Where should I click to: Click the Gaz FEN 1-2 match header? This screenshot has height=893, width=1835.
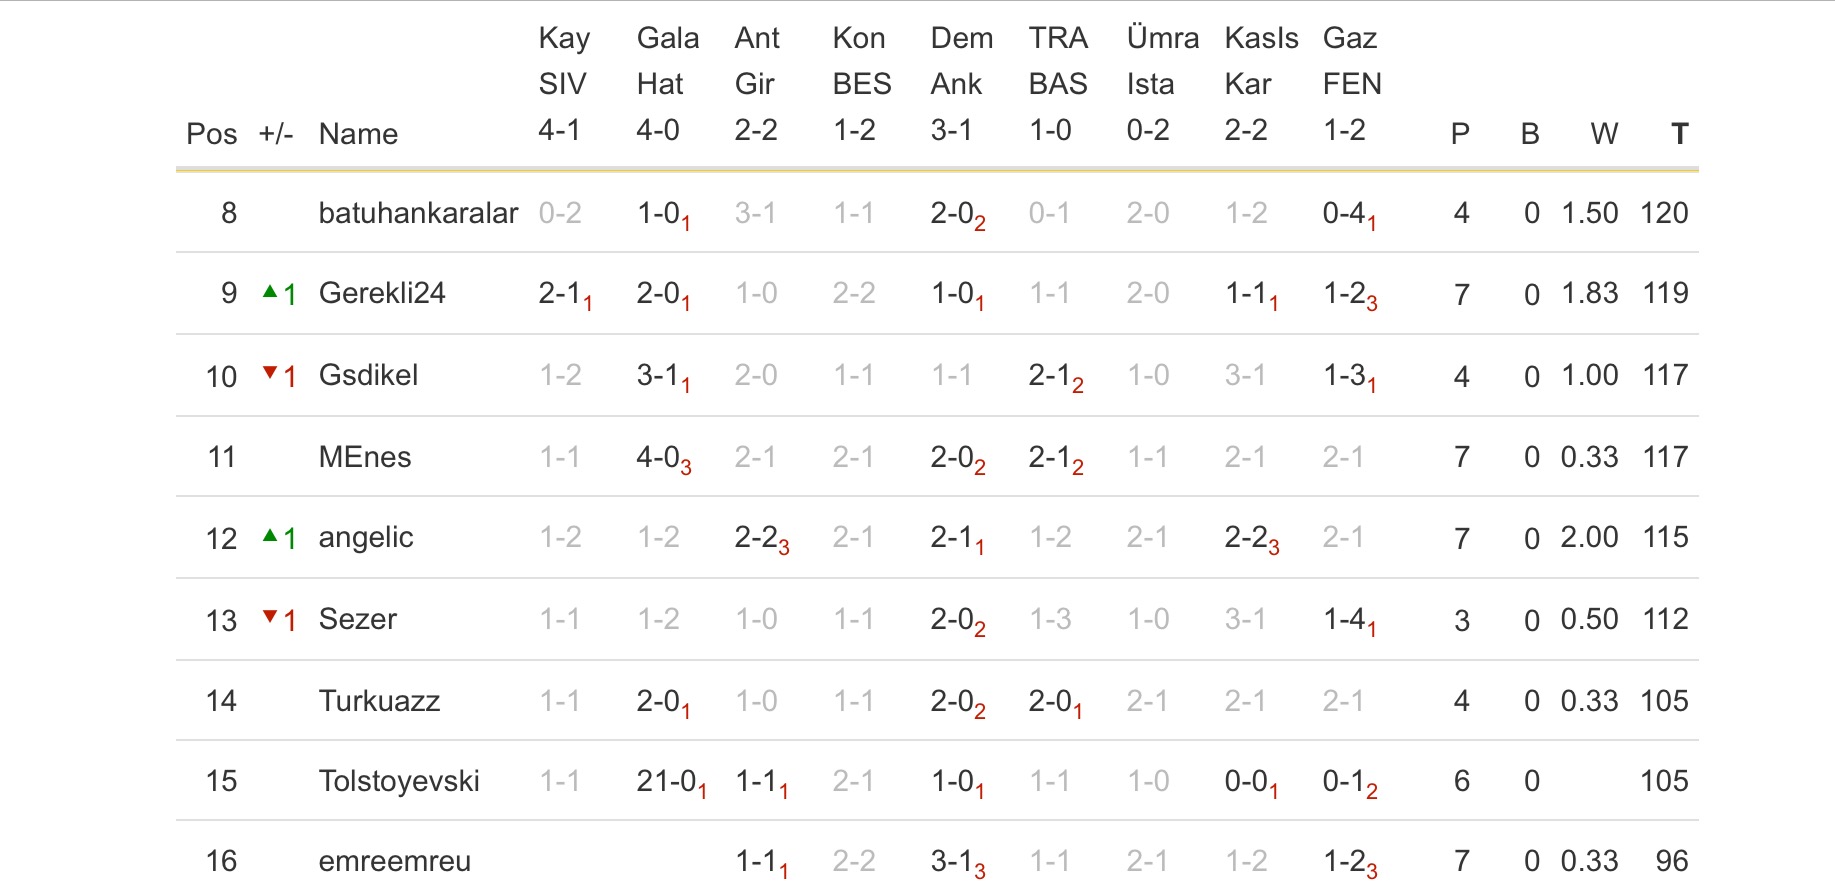pos(1351,84)
